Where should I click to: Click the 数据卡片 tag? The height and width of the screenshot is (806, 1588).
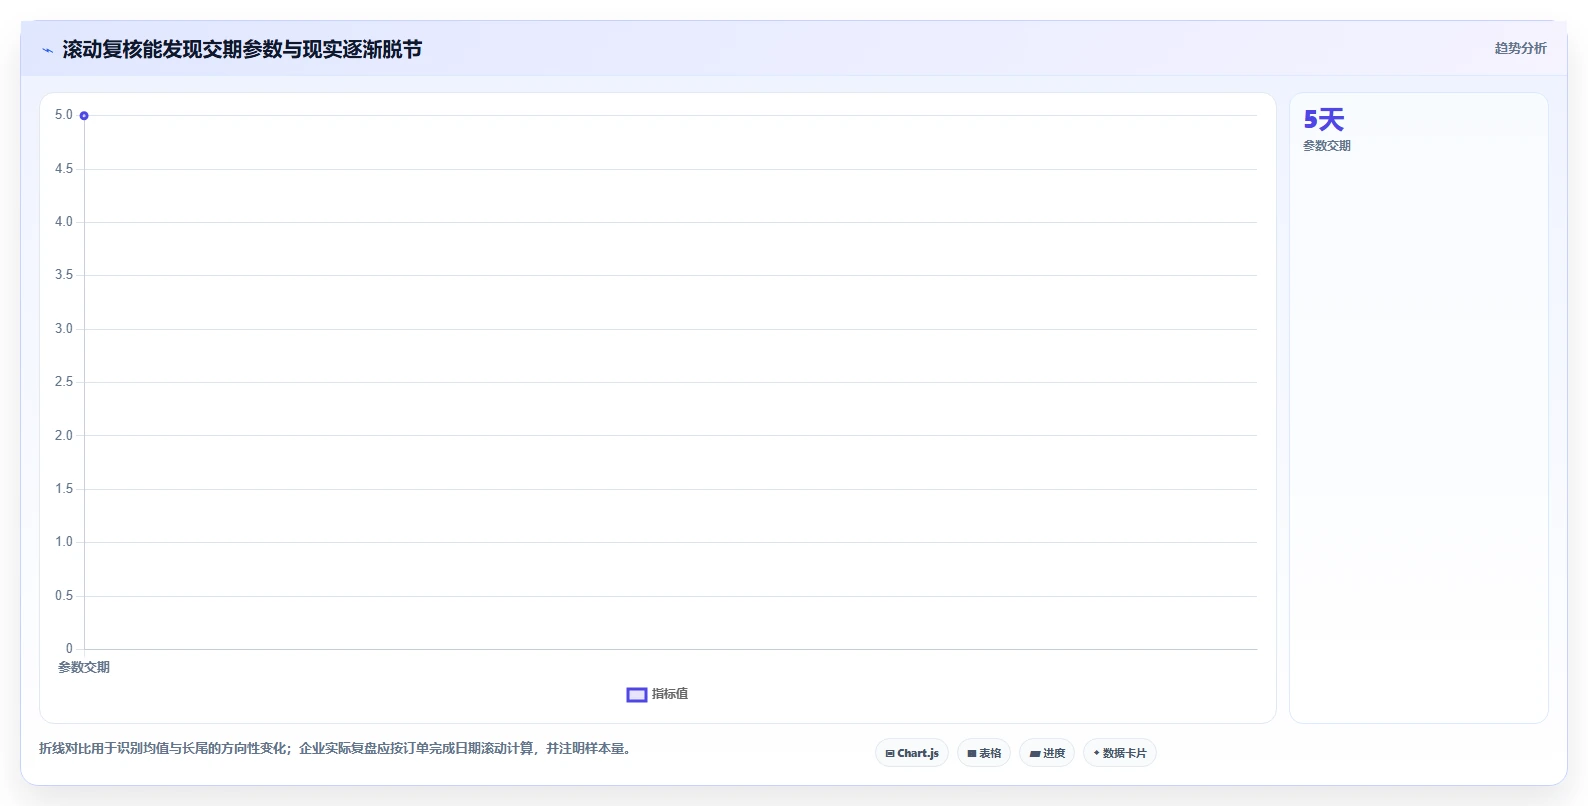pos(1120,753)
